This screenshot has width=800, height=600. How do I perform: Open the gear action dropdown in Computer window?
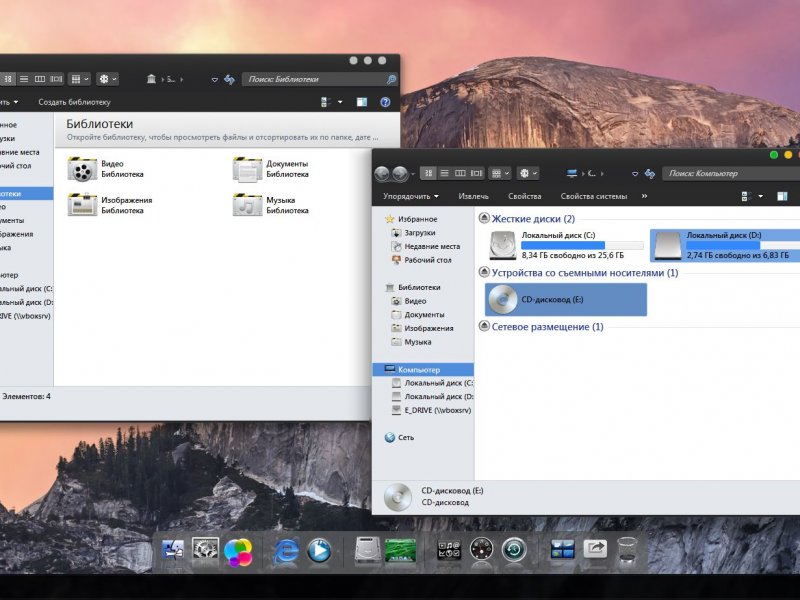[528, 173]
